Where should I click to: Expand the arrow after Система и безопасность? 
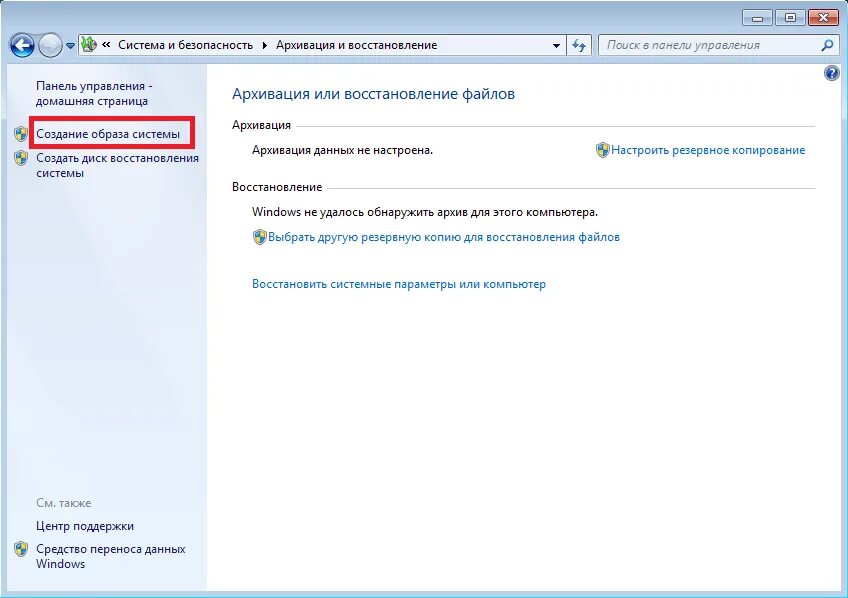pos(264,45)
